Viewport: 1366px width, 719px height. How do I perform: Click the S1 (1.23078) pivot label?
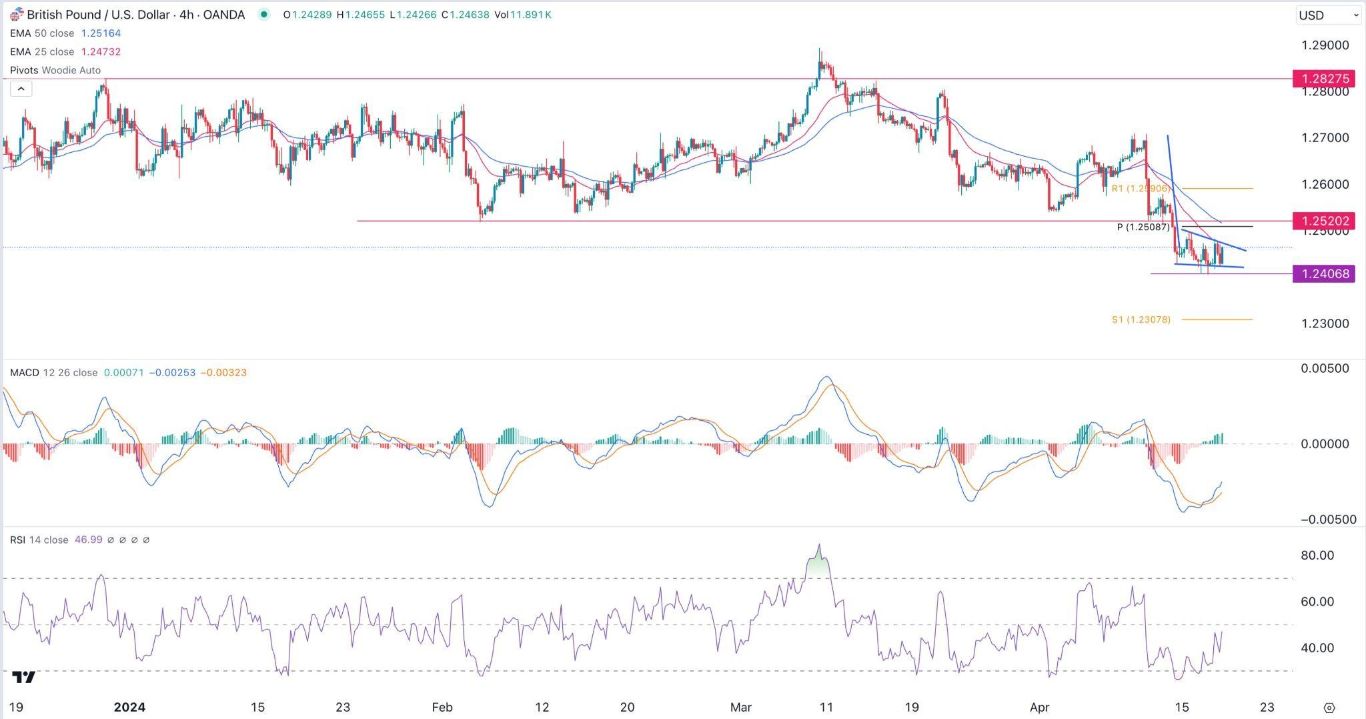pyautogui.click(x=1141, y=320)
